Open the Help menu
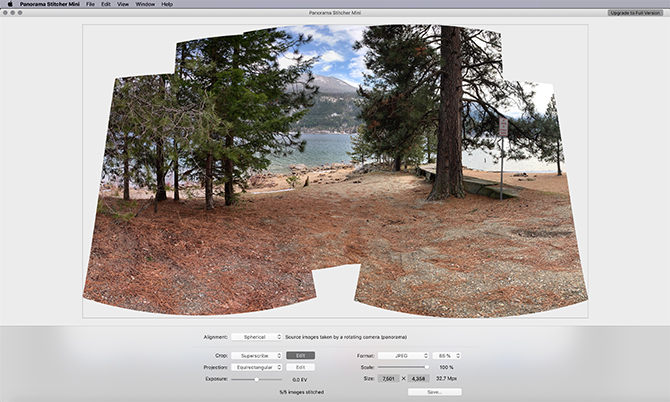 (x=167, y=4)
